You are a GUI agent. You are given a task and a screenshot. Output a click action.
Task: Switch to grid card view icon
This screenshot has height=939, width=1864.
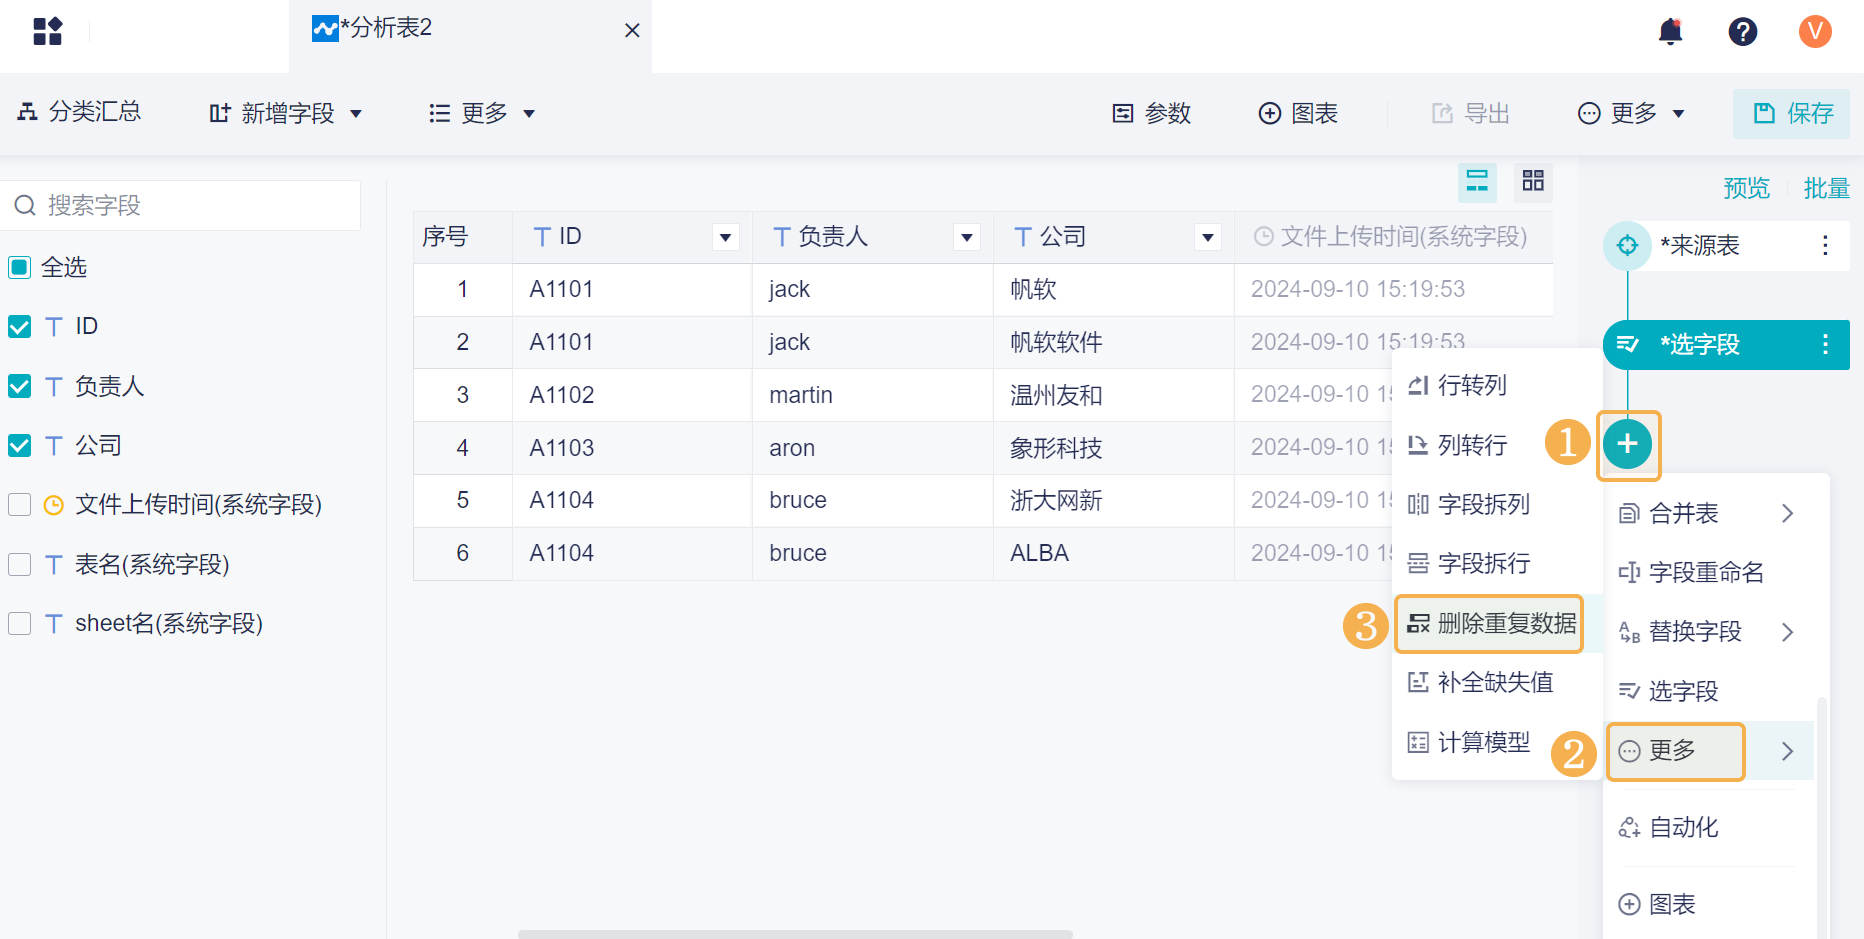pos(1533,181)
